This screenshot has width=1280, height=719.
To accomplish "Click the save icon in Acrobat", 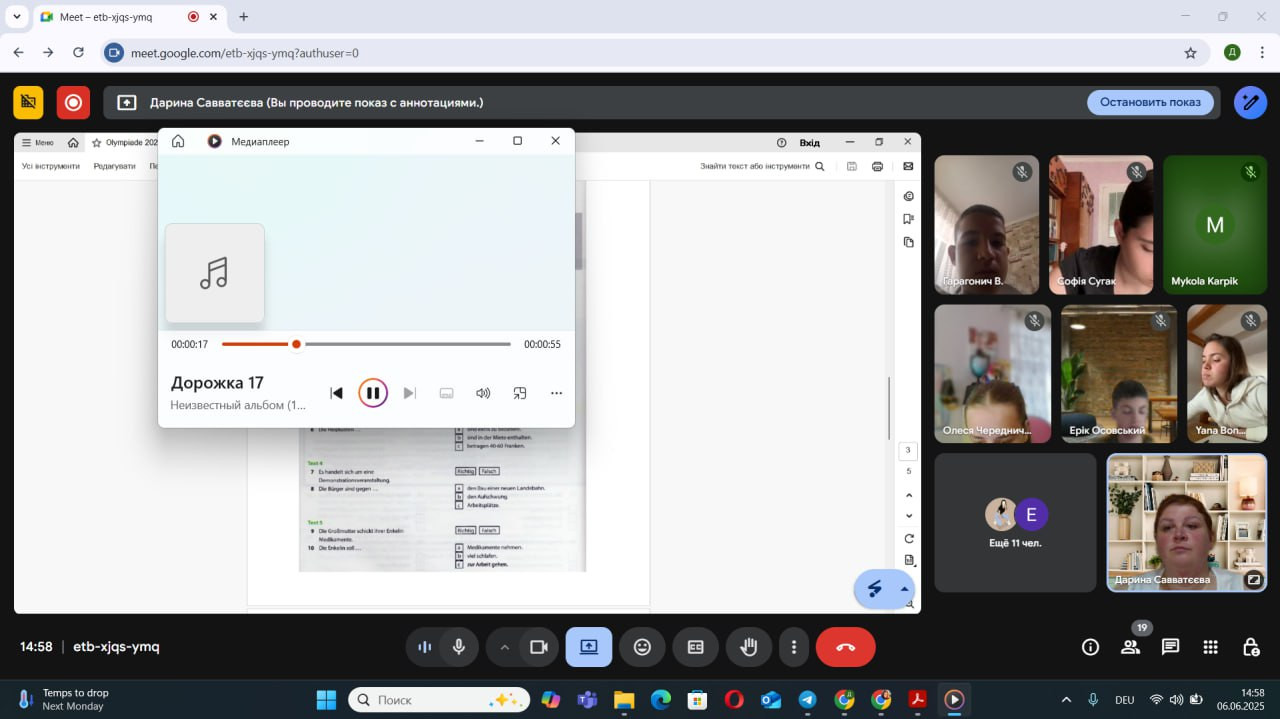I will click(x=852, y=166).
